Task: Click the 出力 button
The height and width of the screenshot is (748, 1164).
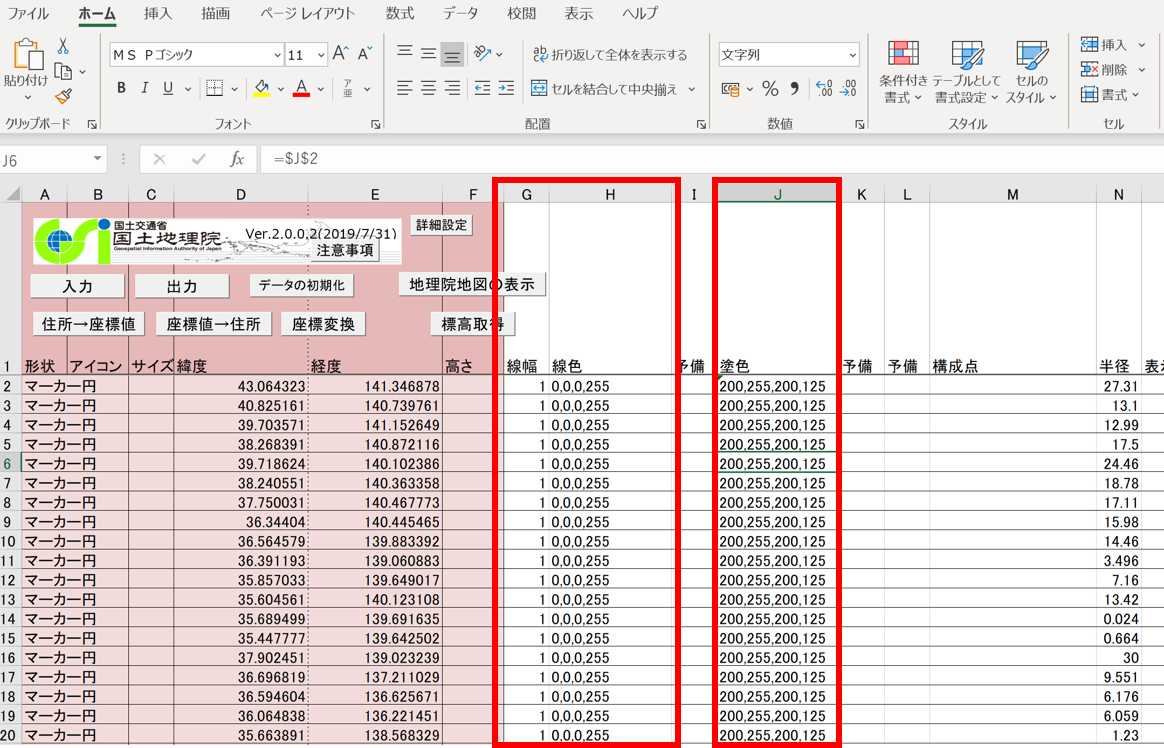Action: [182, 286]
